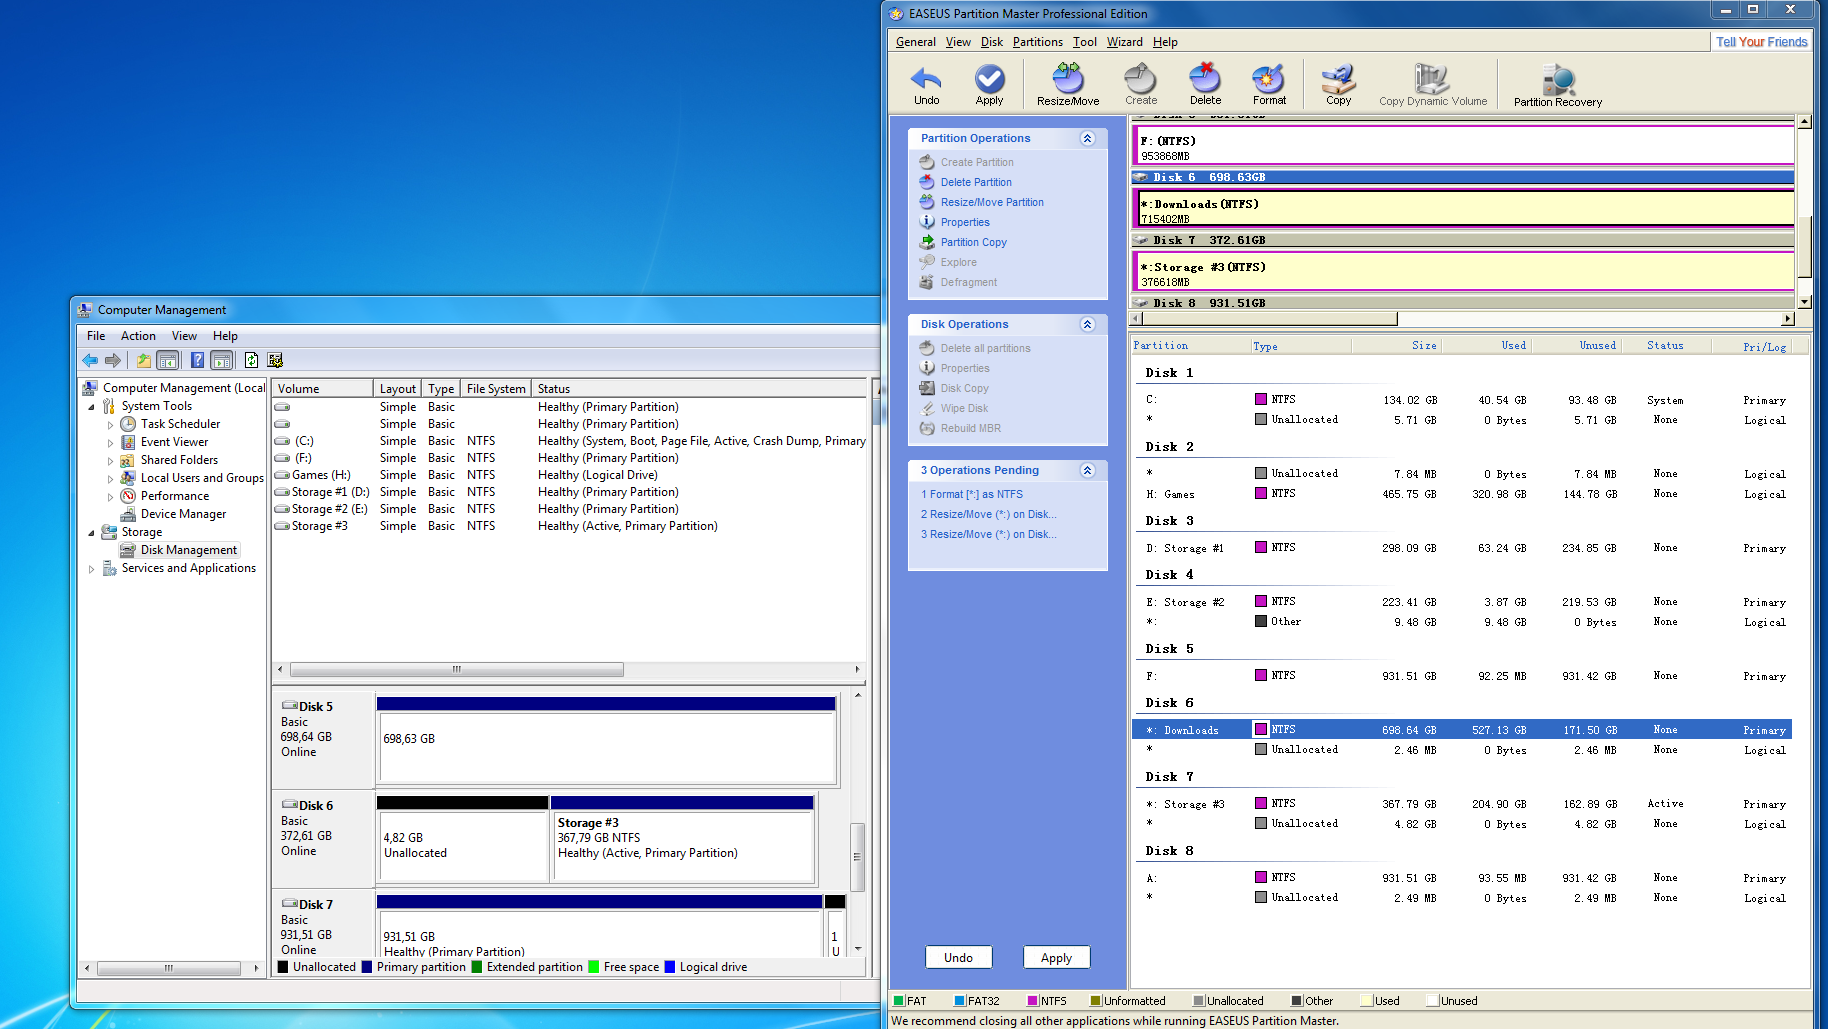Open the Wizard menu
The image size is (1828, 1029).
(1124, 42)
